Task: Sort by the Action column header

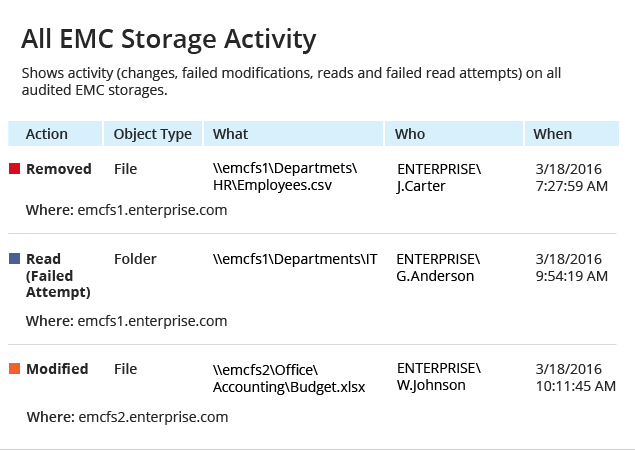Action: 55,134
